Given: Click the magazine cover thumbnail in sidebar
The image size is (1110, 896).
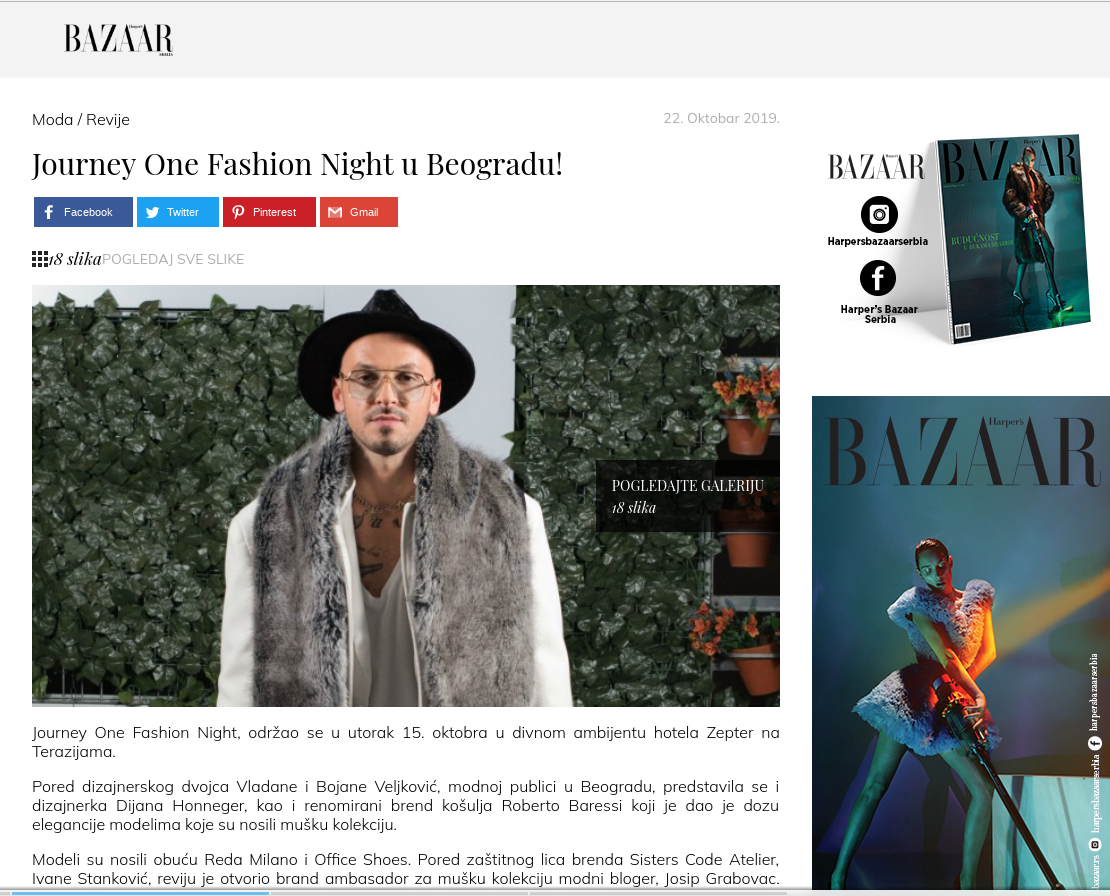Looking at the screenshot, I should [x=1014, y=237].
